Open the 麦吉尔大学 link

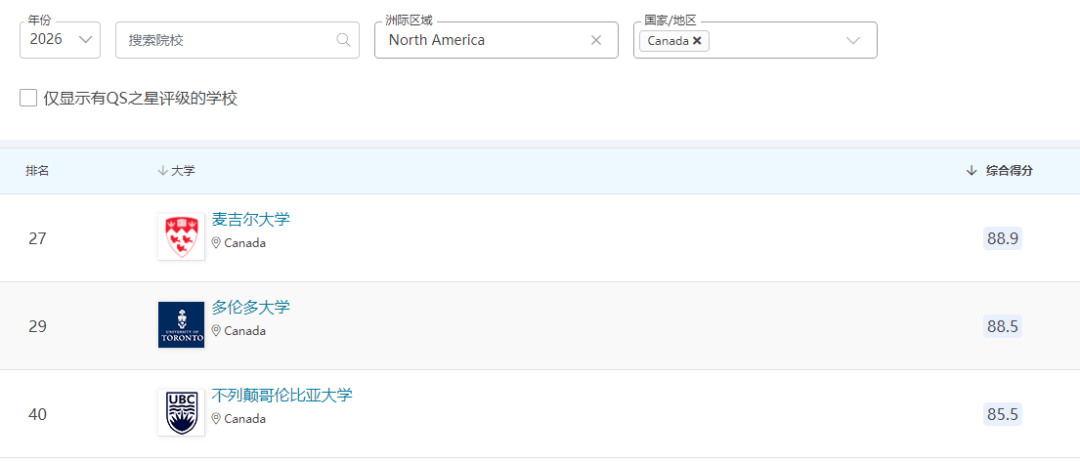click(x=251, y=220)
